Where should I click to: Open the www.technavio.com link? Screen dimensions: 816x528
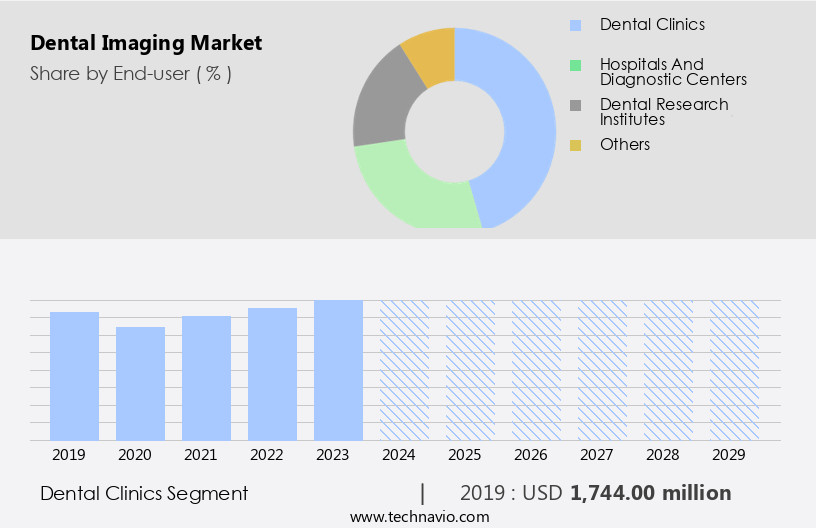pyautogui.click(x=419, y=517)
